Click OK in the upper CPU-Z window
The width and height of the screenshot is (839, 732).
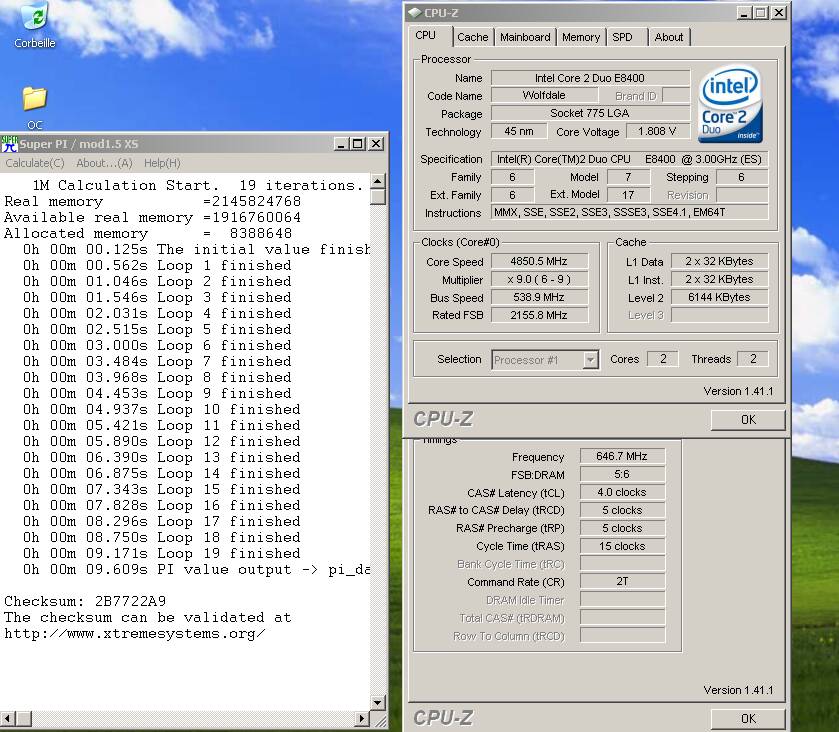[x=748, y=420]
